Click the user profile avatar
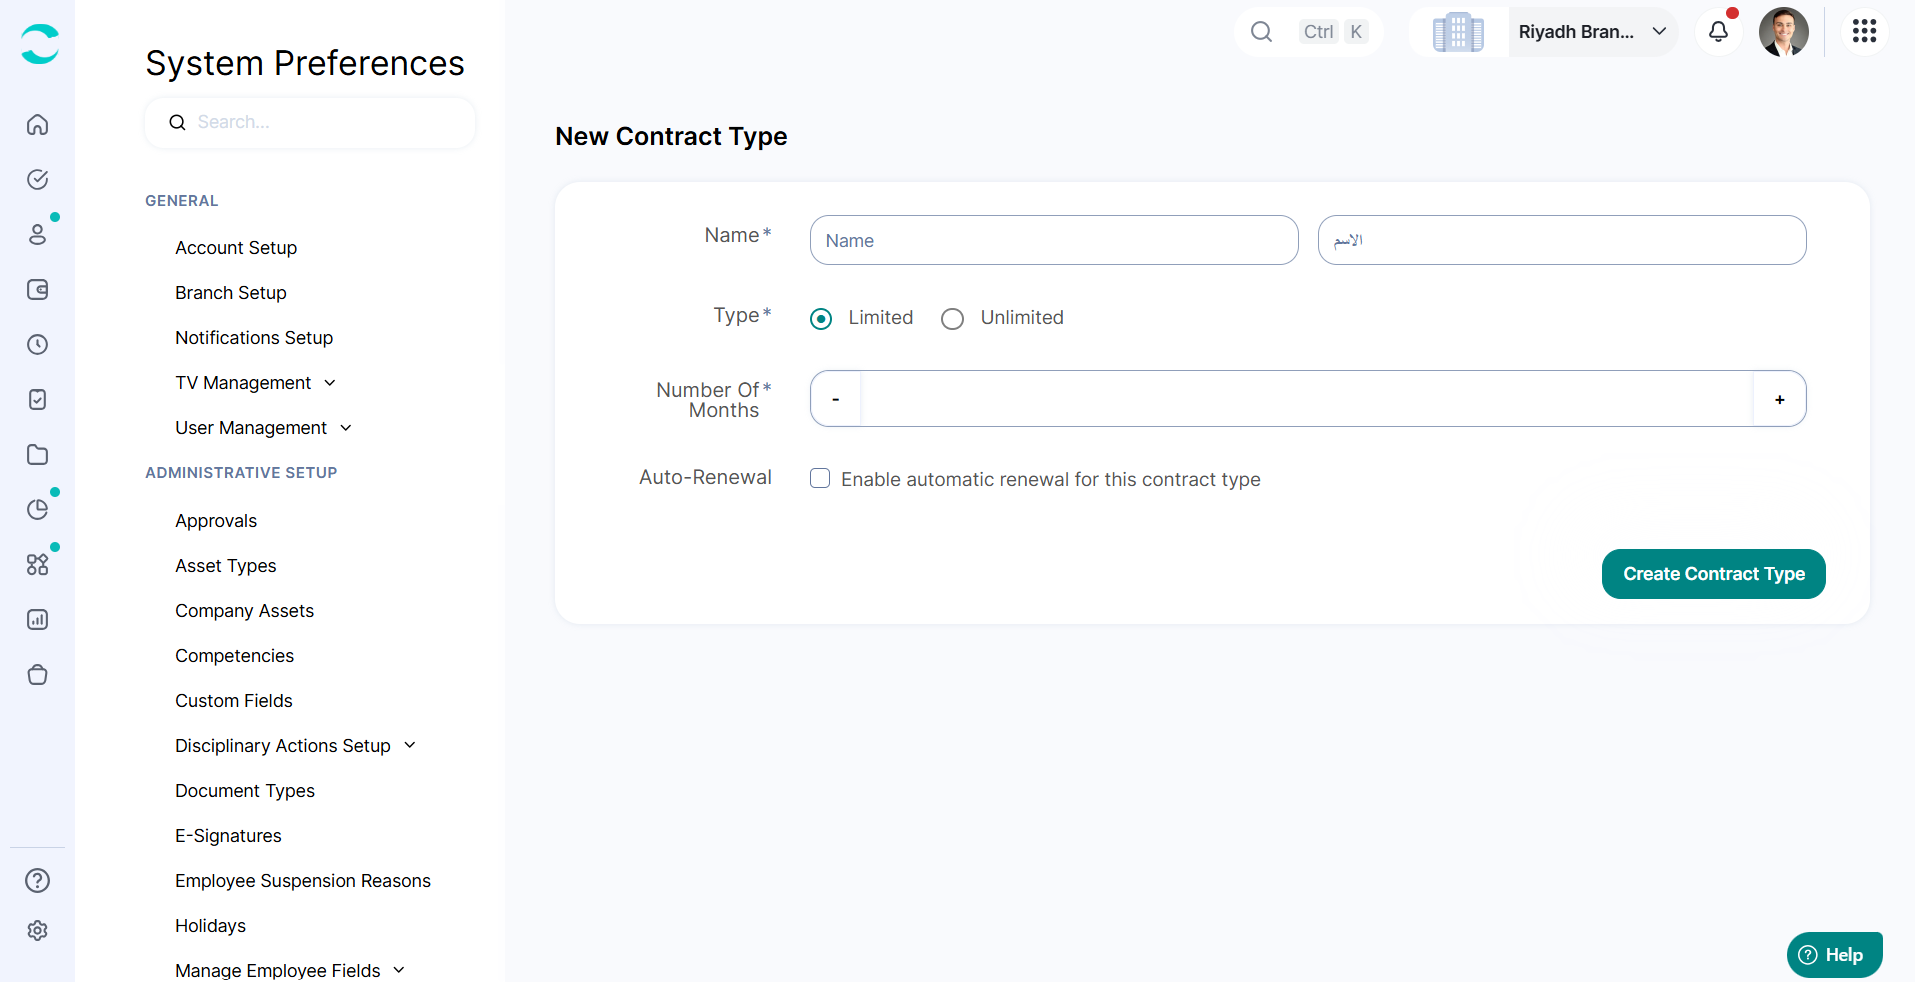1915x982 pixels. 1784,32
